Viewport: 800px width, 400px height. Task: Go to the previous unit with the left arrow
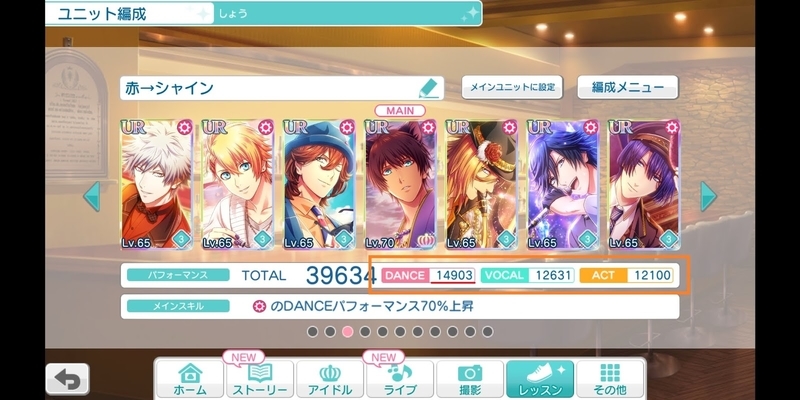point(92,196)
